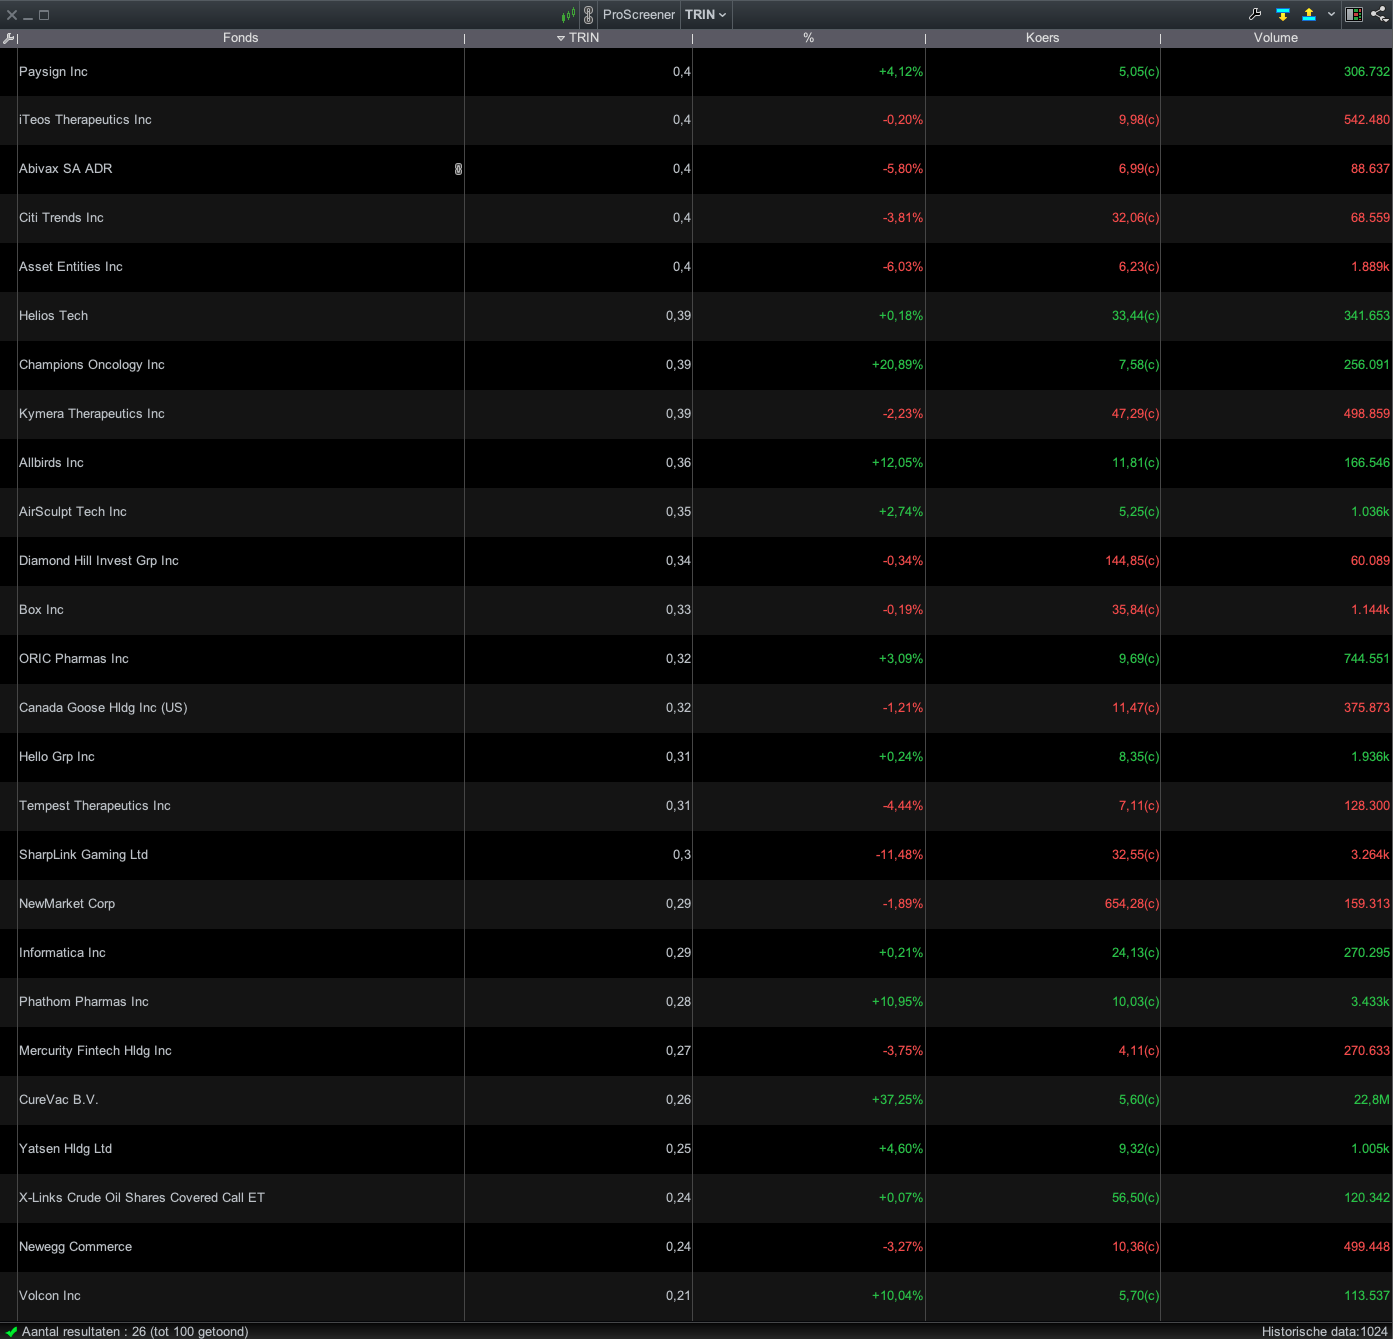Select the SharpLink Gaming Ltd row

point(696,855)
